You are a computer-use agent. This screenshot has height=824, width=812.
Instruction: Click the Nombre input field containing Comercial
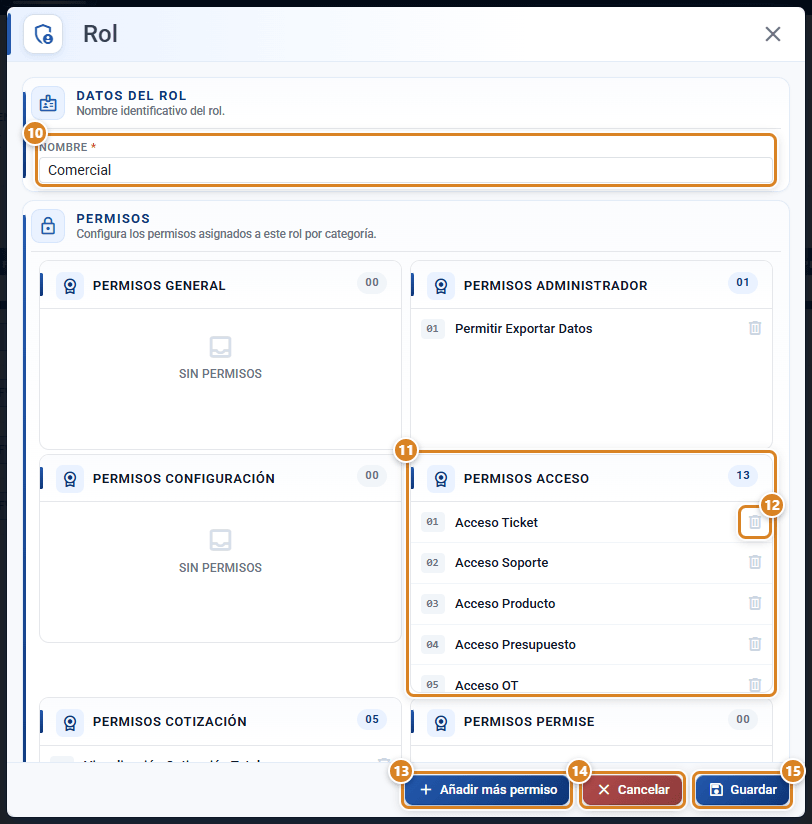coord(406,170)
